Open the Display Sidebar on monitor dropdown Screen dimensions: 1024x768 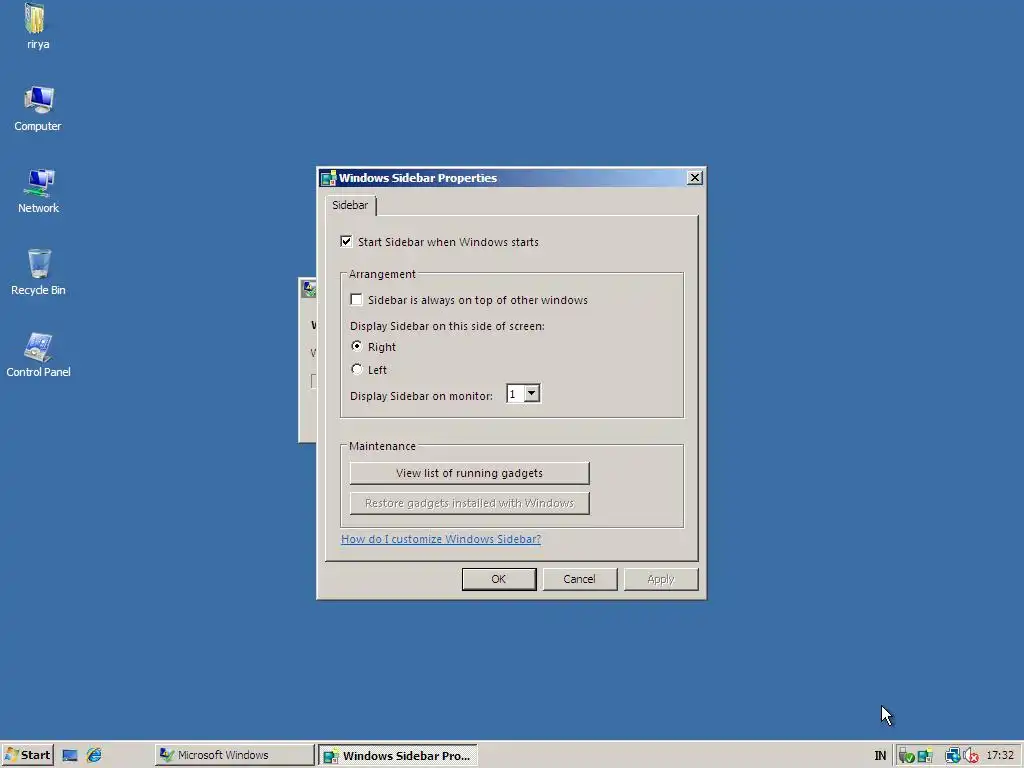[532, 394]
